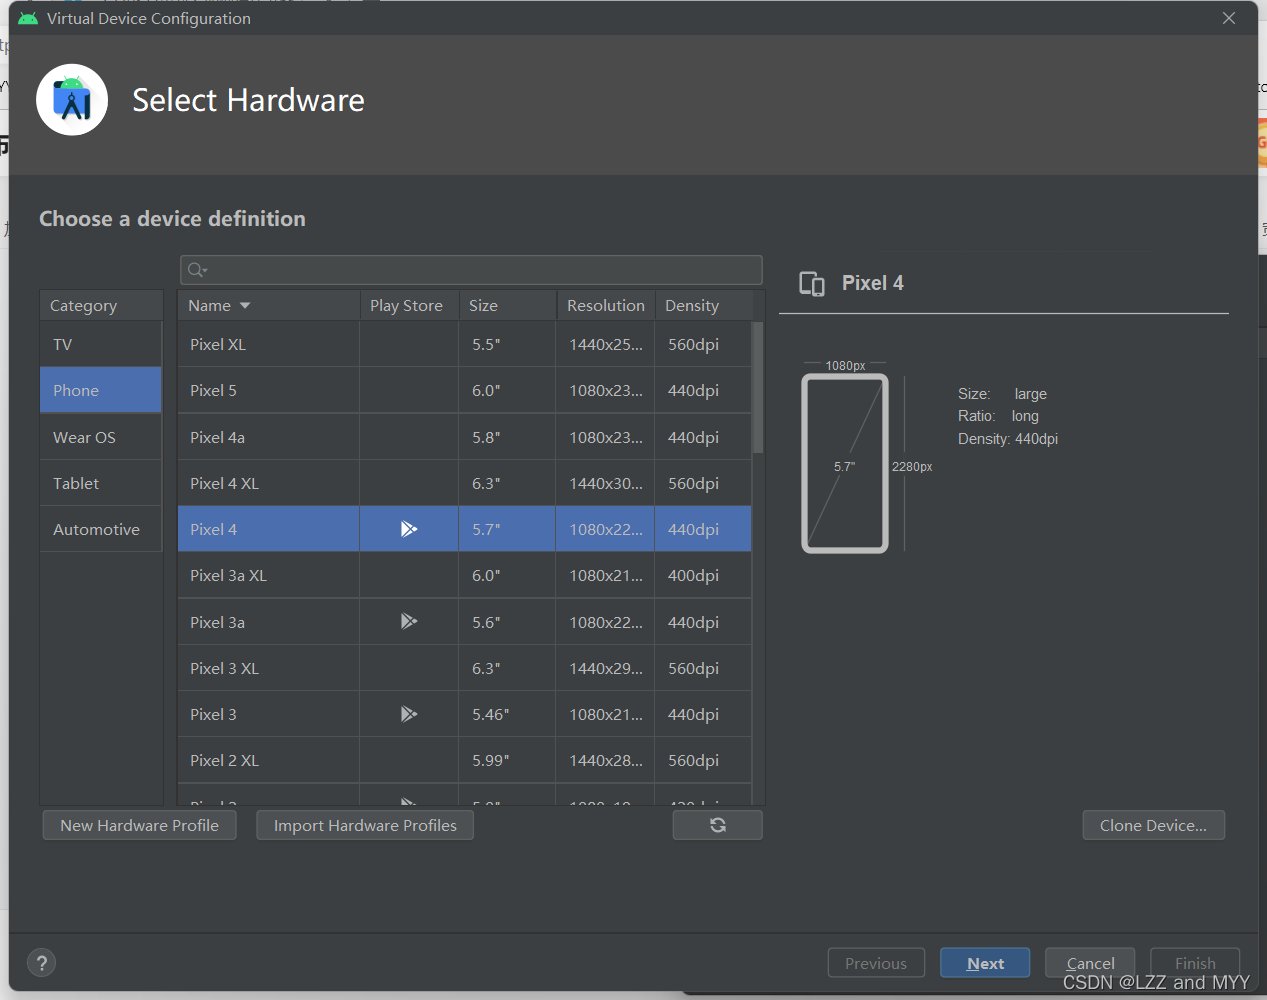Image resolution: width=1267 pixels, height=1000 pixels.
Task: Click the search magnifier icon
Action: 197,270
